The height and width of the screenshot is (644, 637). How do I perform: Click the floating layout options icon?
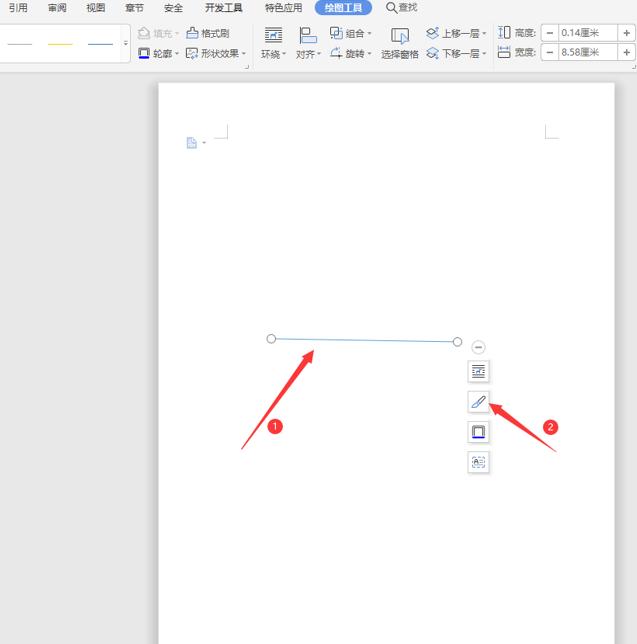[478, 371]
